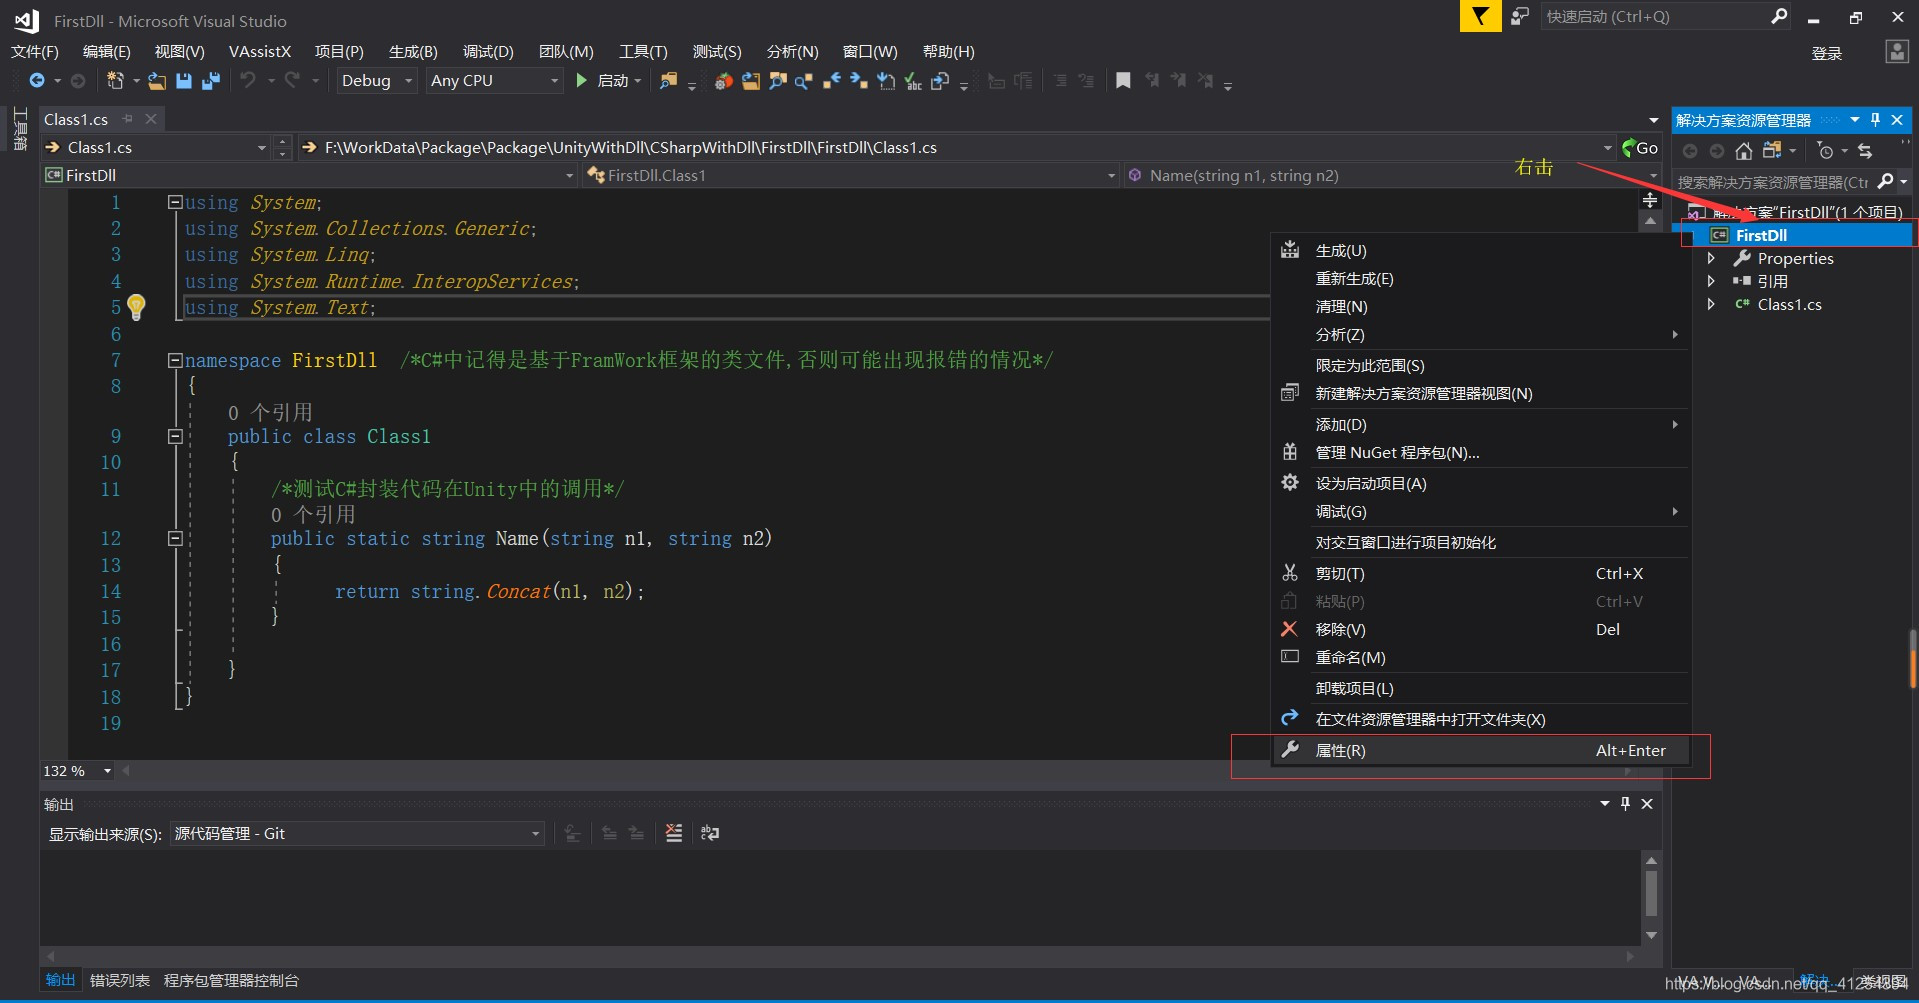The image size is (1919, 1003).
Task: Open 添加(D) submenu in context menu
Action: pos(1480,425)
